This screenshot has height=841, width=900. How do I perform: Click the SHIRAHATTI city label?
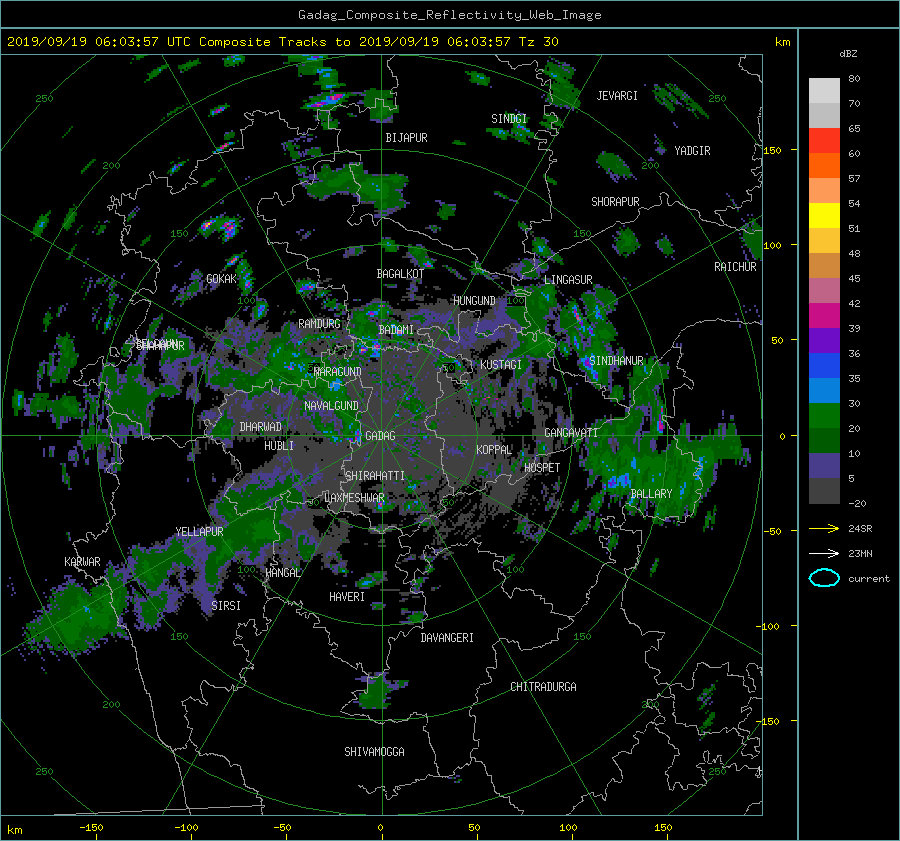pos(375,476)
